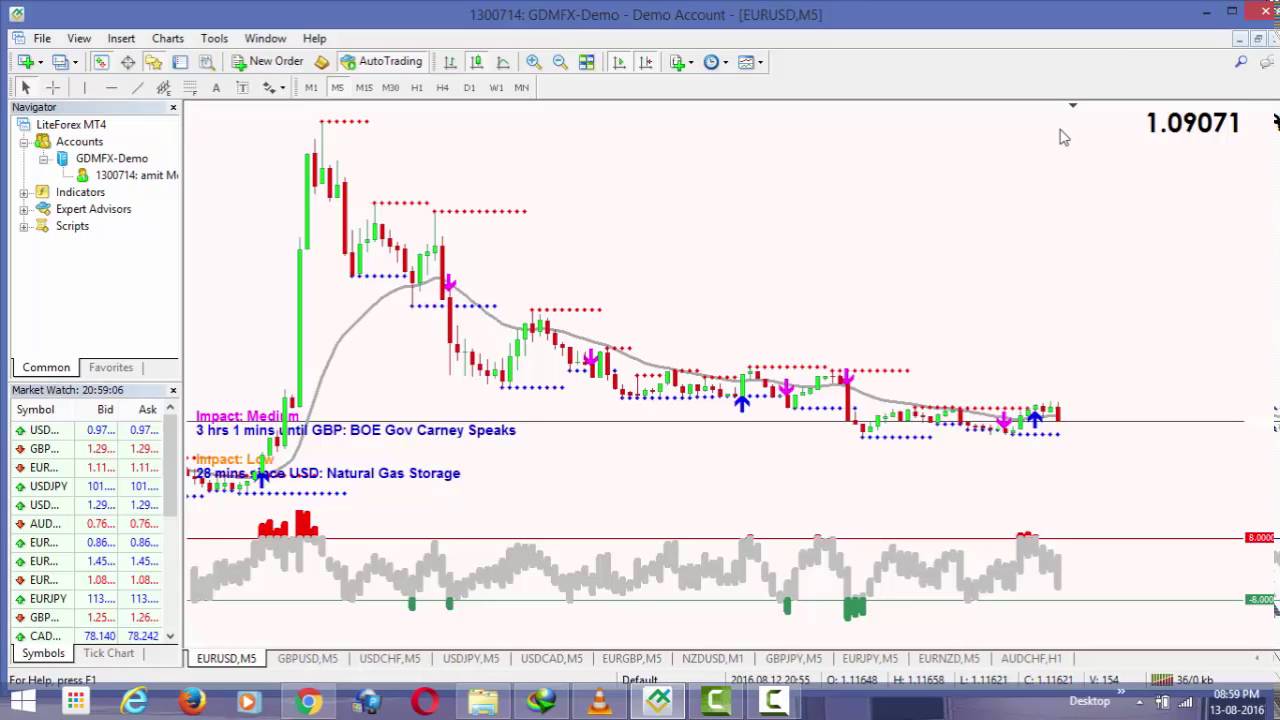Close the Market Watch panel
Viewport: 1280px width, 720px height.
(x=173, y=390)
